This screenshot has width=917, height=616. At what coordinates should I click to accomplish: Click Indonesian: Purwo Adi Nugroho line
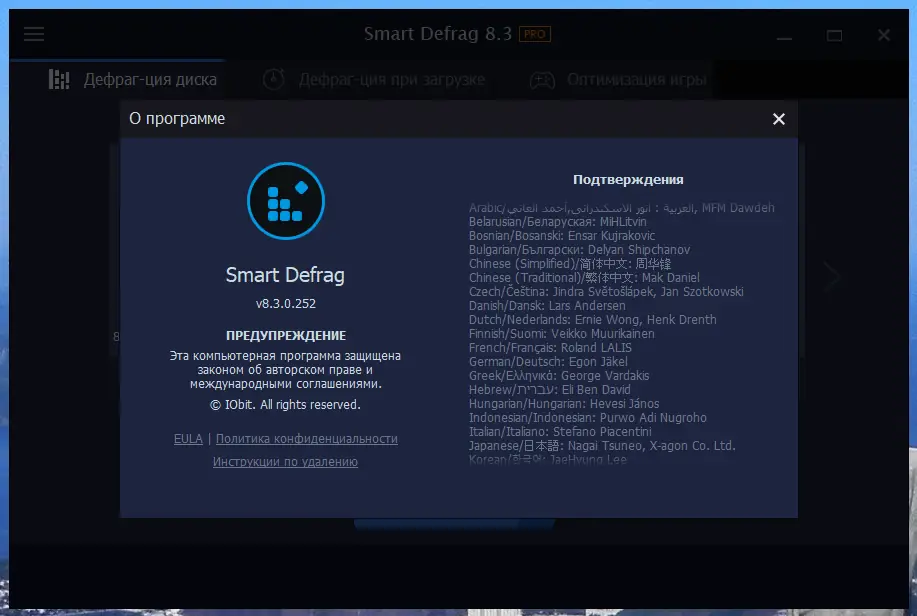587,418
